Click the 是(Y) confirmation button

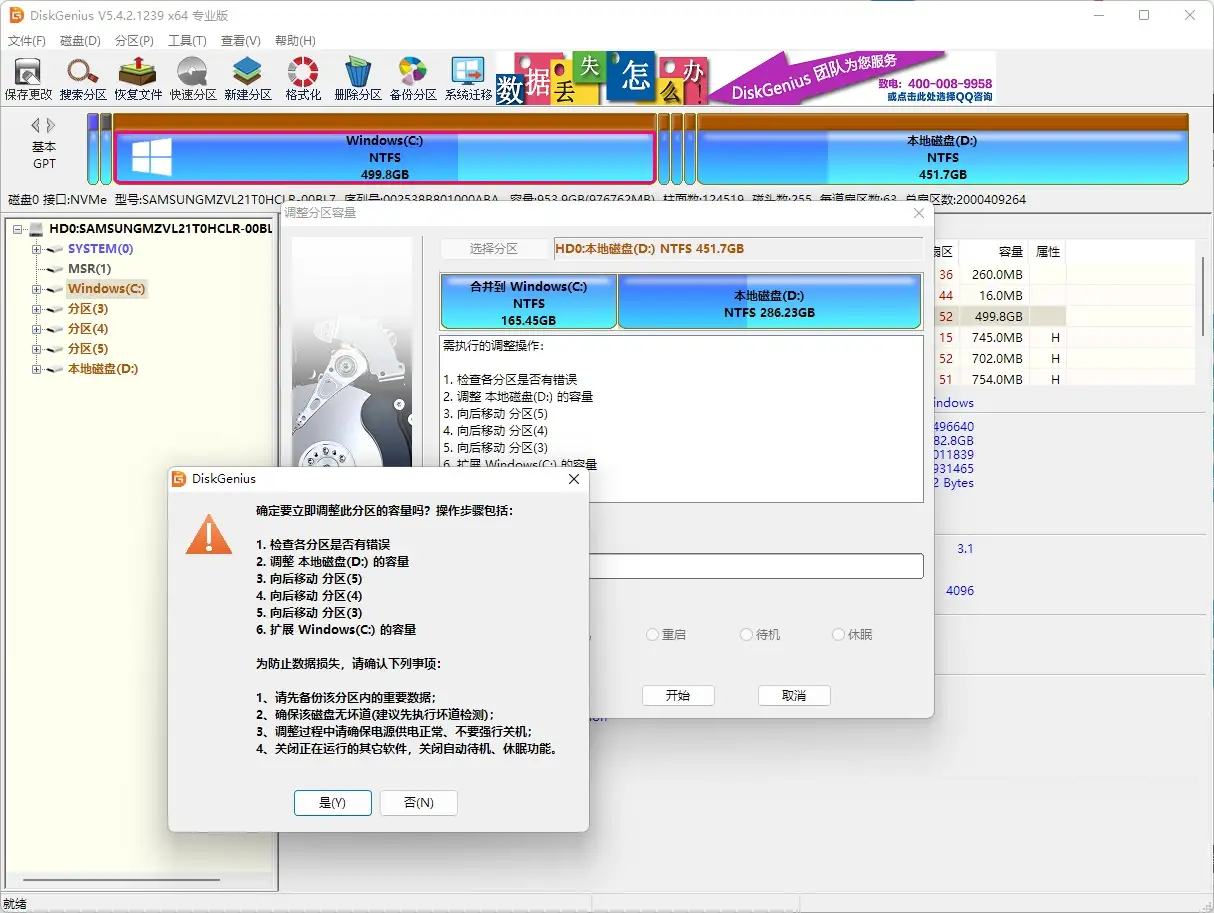click(332, 802)
